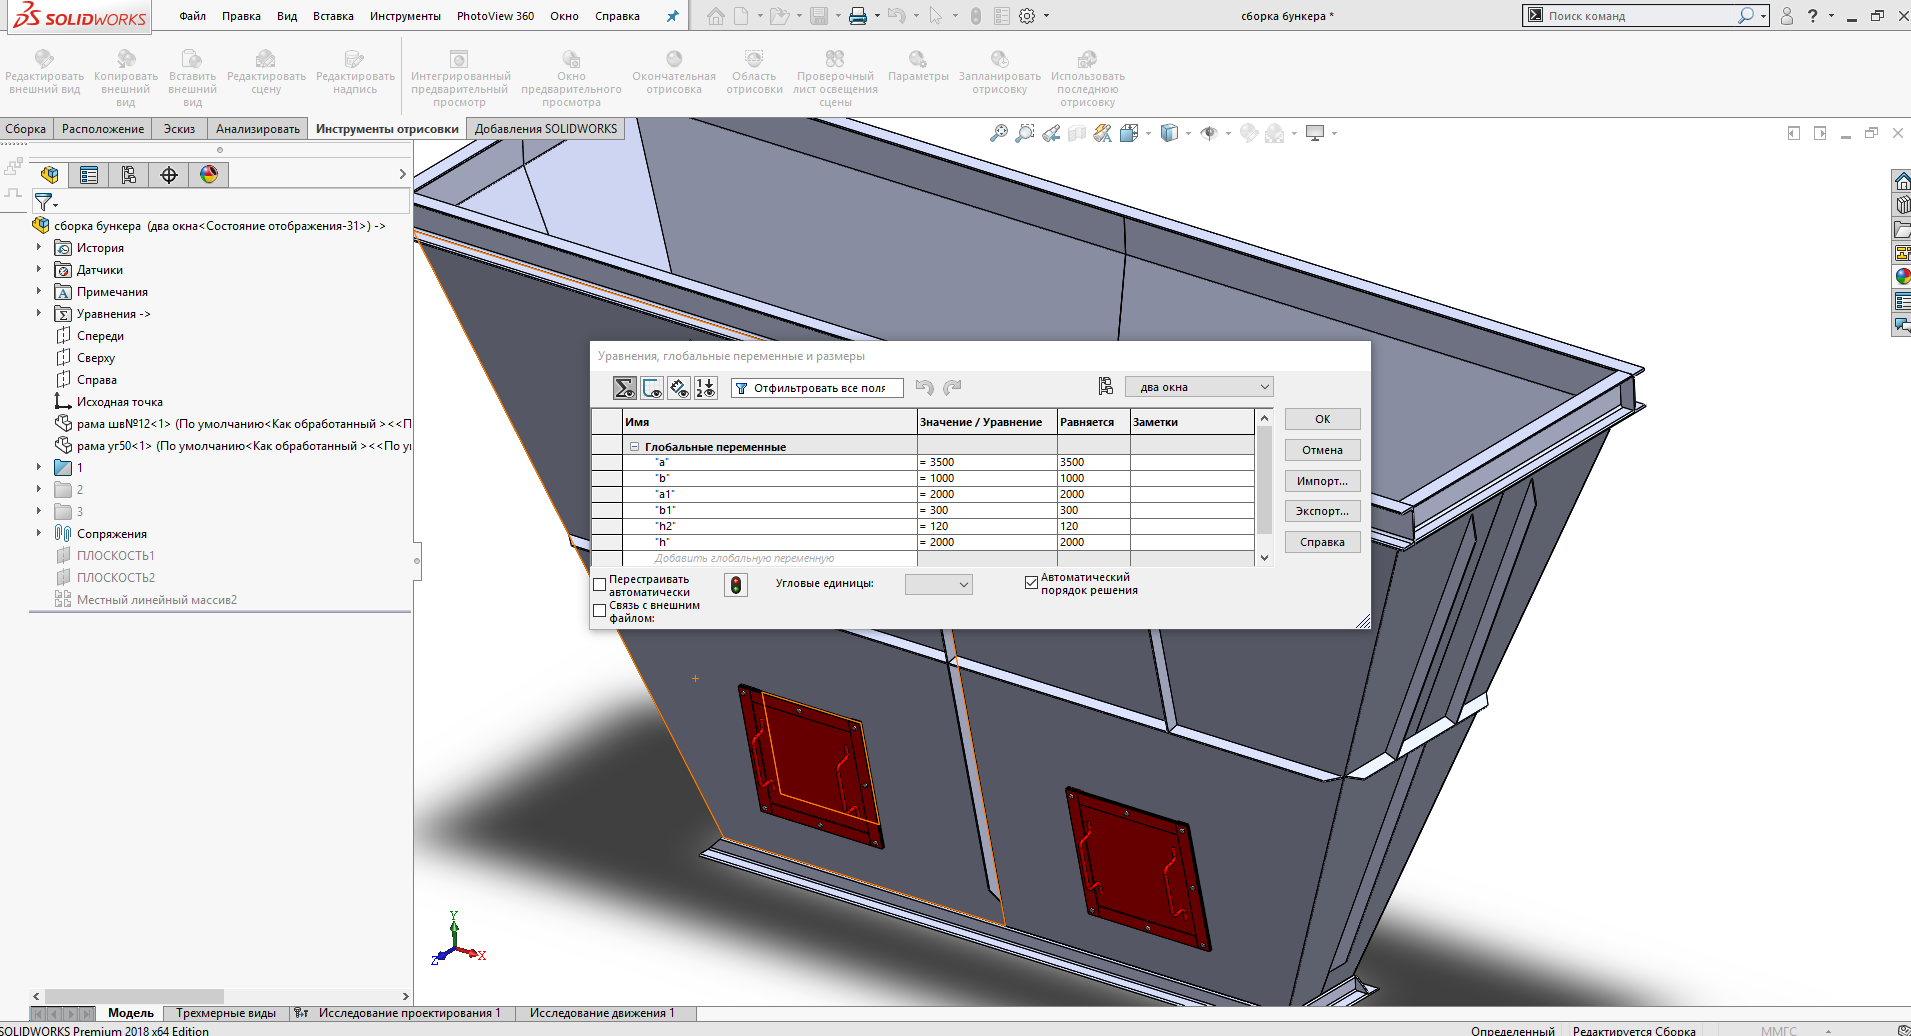Viewport: 1911px width, 1036px height.
Task: Open the Угловые единицы dropdown
Action: 938,585
